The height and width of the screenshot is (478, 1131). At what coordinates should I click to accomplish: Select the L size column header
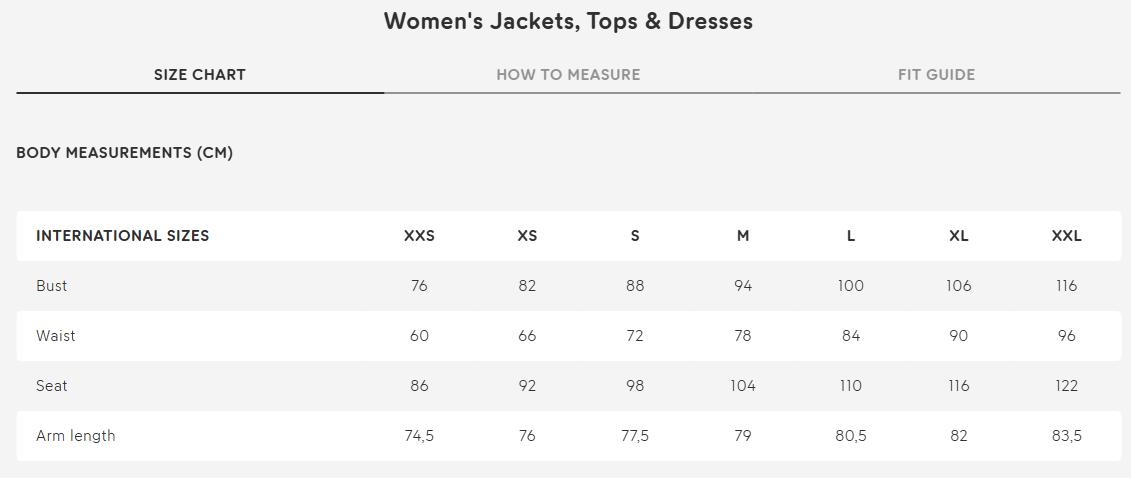click(x=851, y=237)
